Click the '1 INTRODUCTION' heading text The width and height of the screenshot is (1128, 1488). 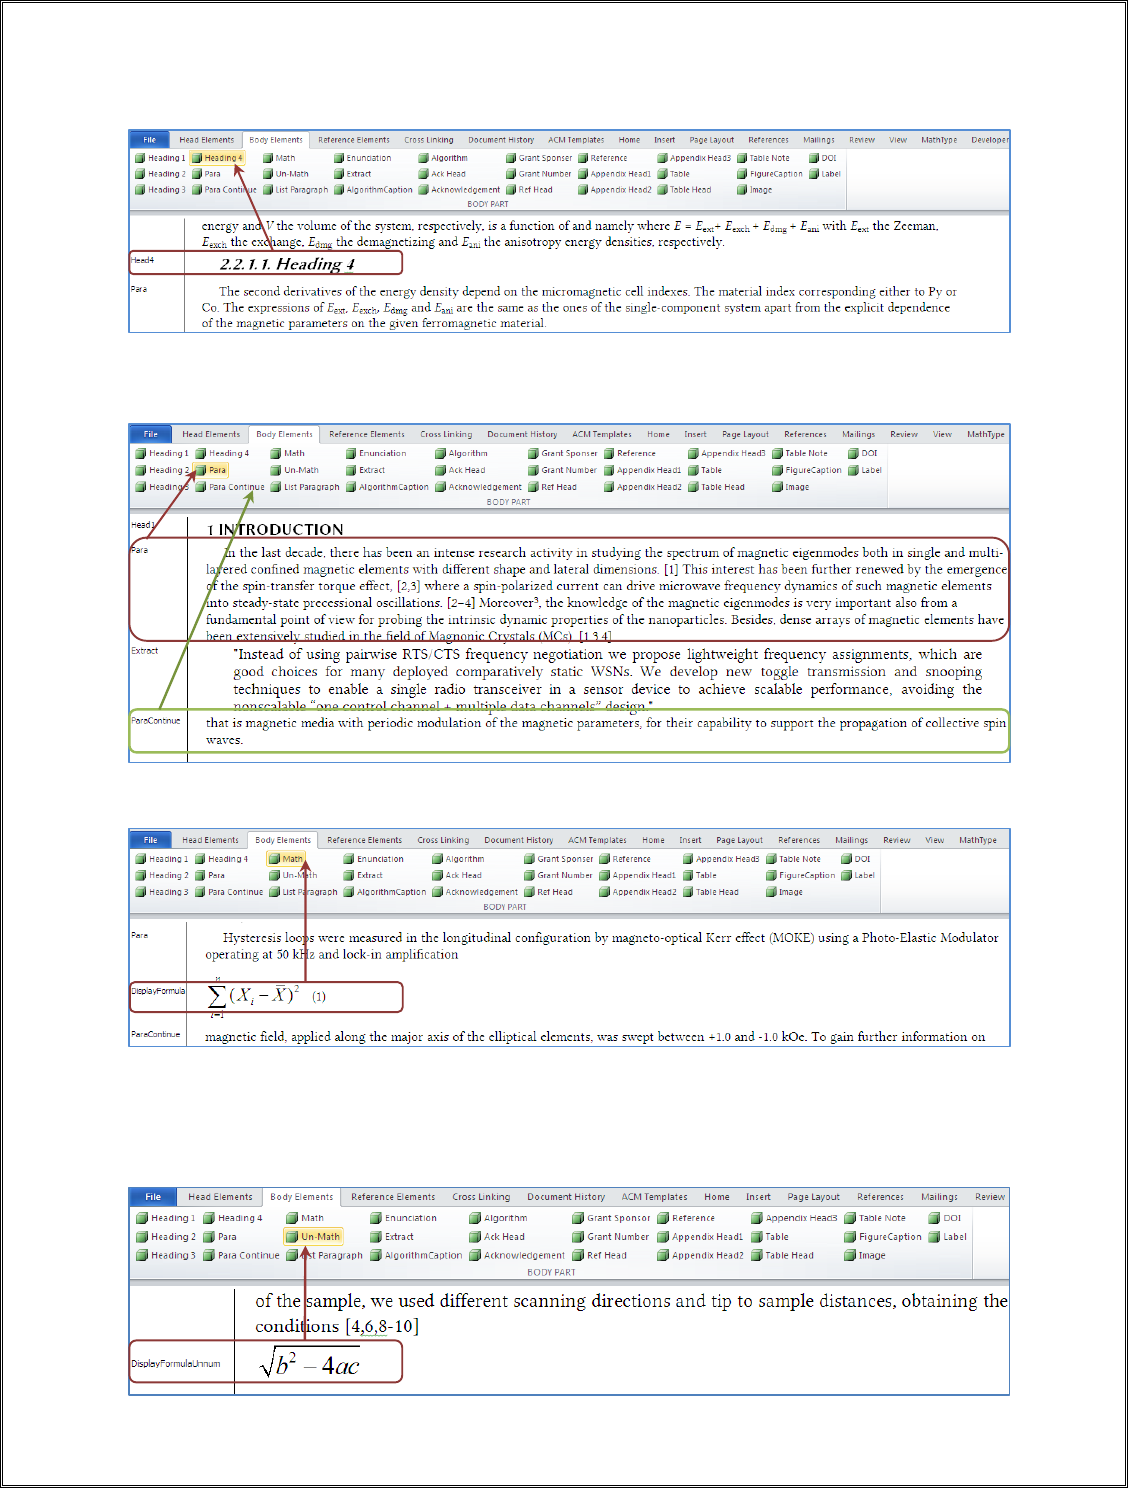point(275,529)
